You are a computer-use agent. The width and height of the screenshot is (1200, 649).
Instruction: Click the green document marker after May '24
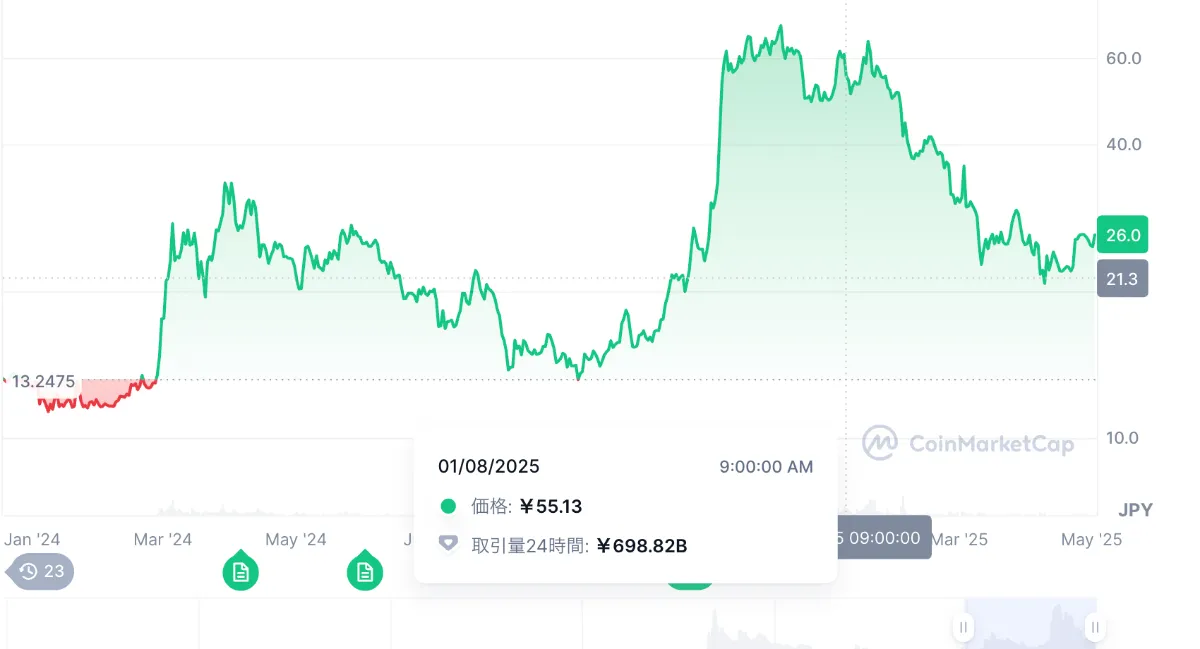365,570
